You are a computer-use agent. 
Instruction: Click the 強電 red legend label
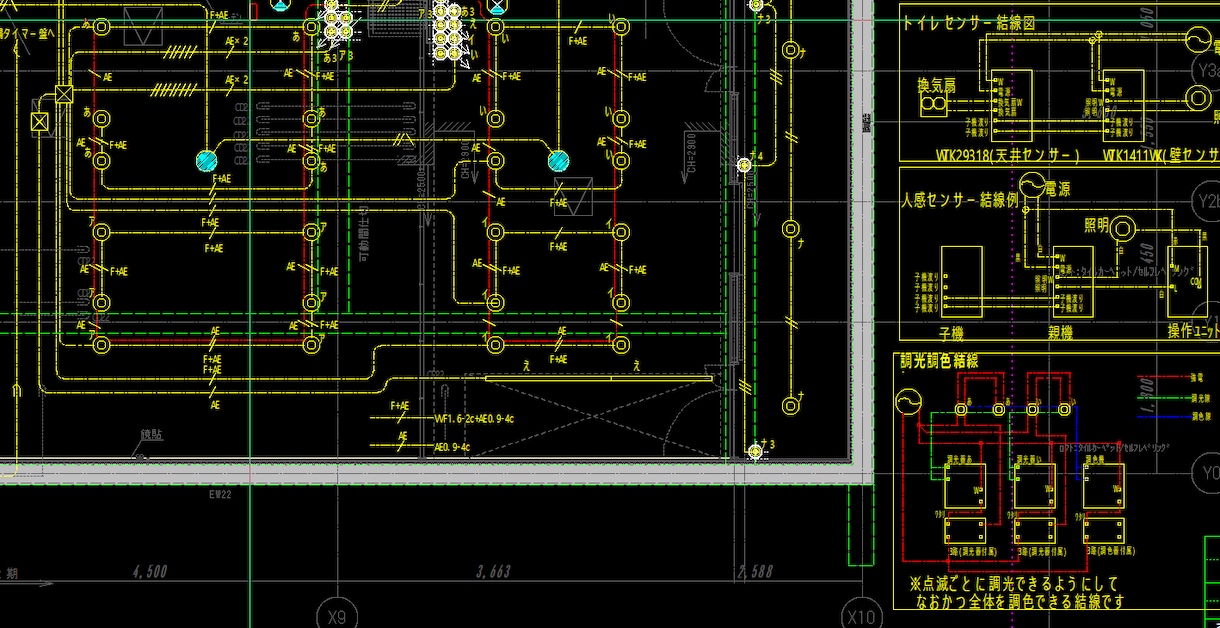pos(1195,378)
